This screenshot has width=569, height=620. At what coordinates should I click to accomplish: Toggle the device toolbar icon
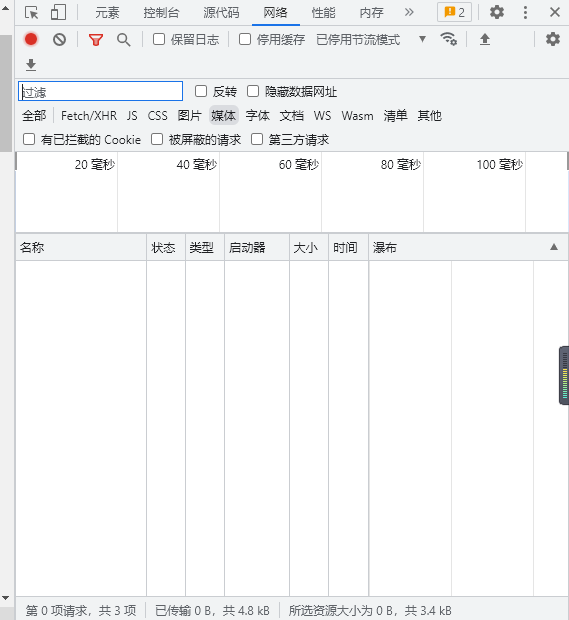tap(58, 13)
